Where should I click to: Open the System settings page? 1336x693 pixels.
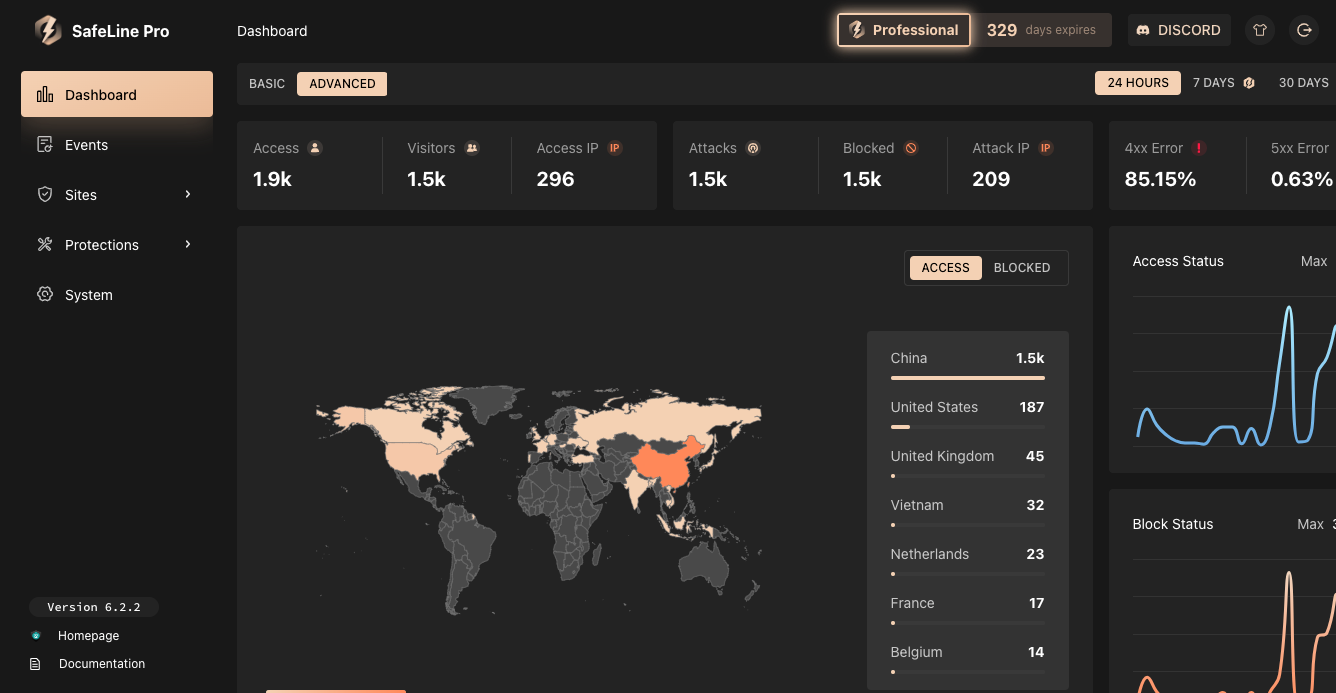click(x=117, y=295)
